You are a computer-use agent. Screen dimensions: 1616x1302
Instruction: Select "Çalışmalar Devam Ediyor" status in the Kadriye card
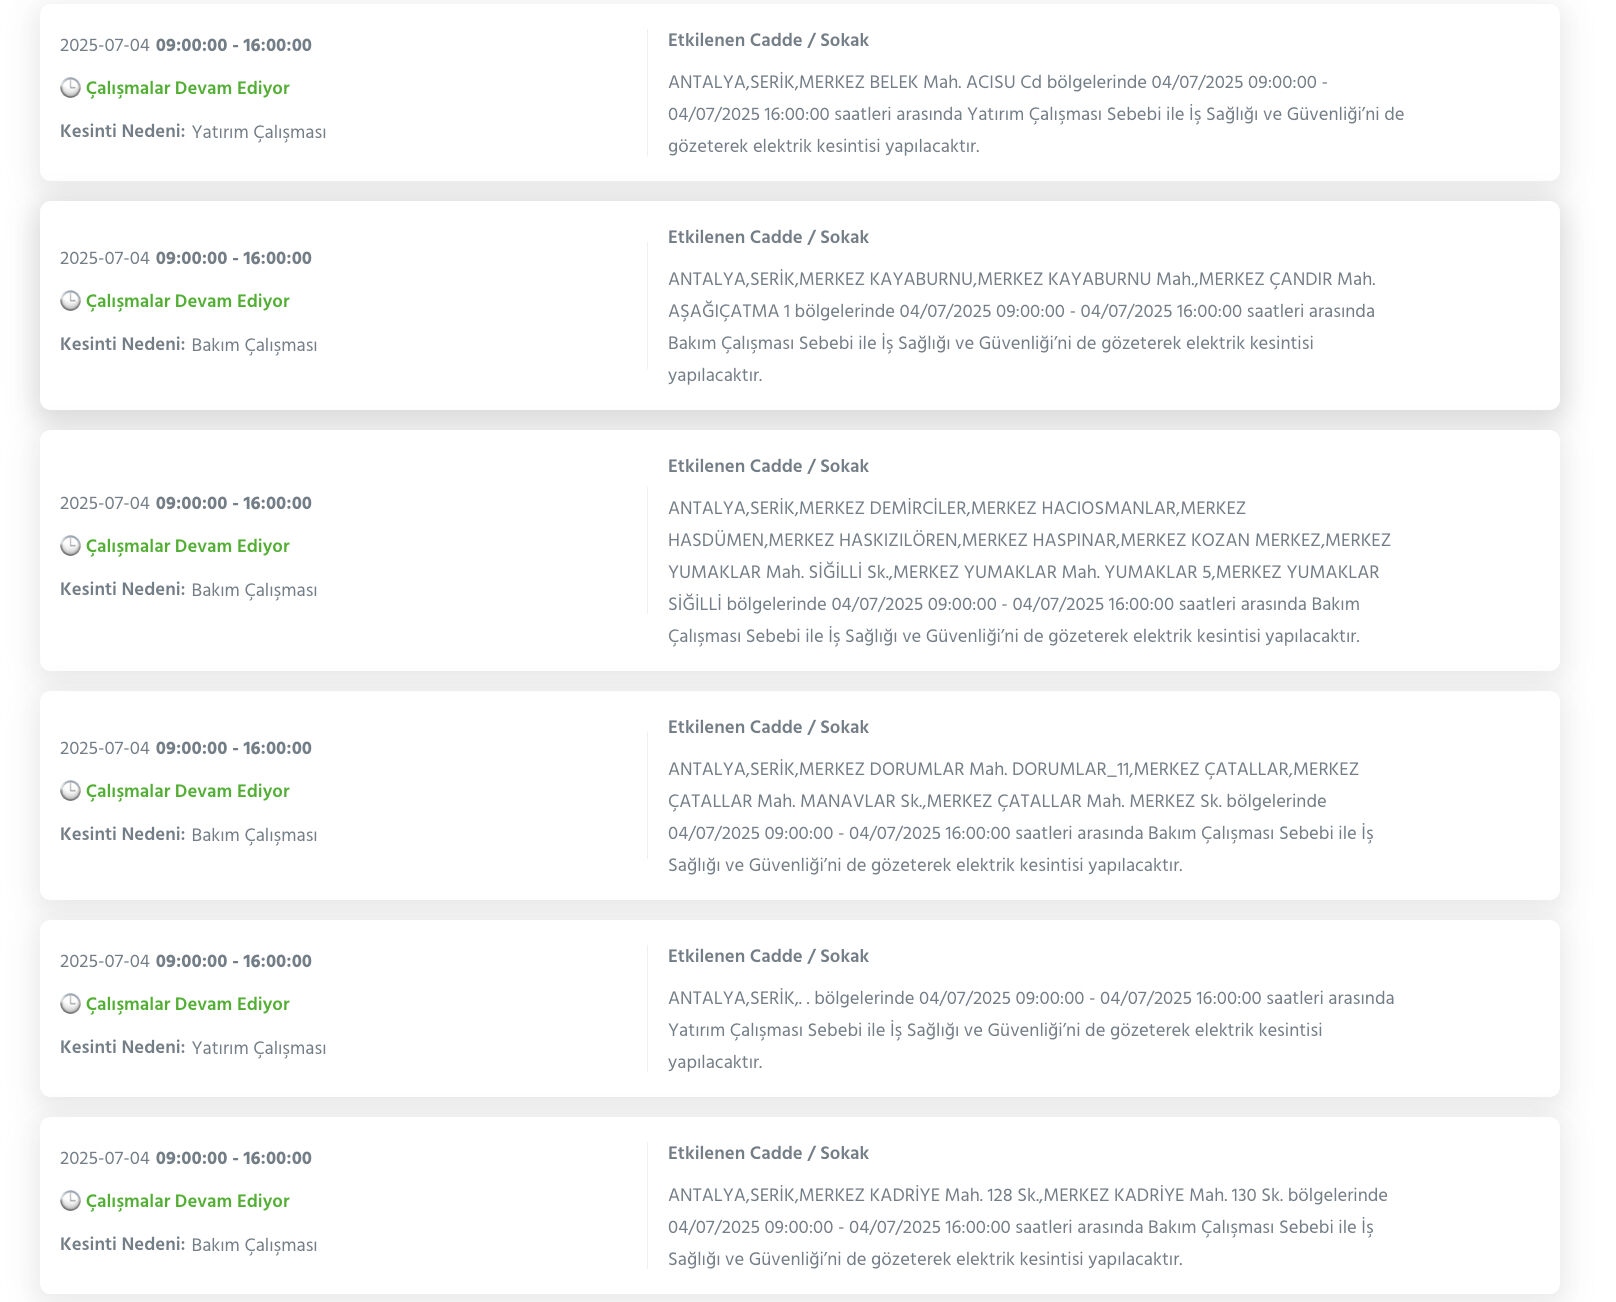[187, 1201]
